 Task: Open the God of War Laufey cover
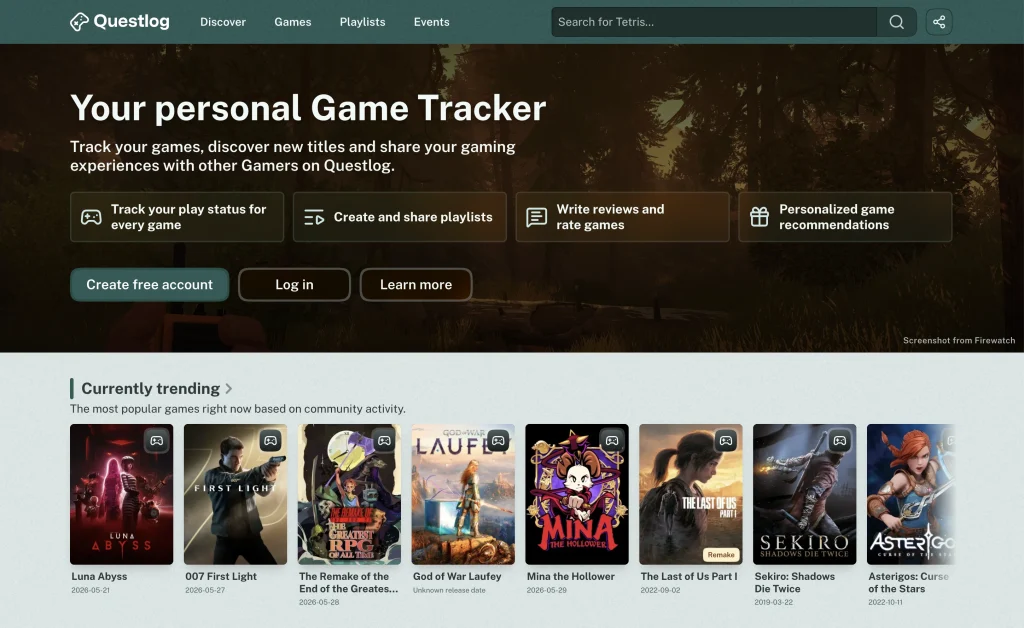click(463, 494)
